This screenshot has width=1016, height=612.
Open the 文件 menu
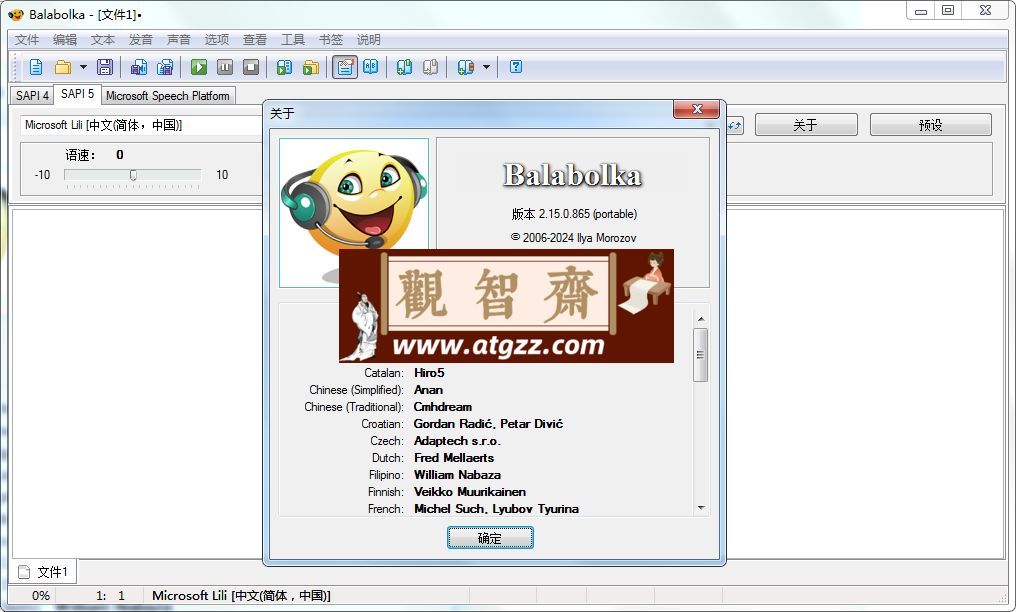[27, 40]
